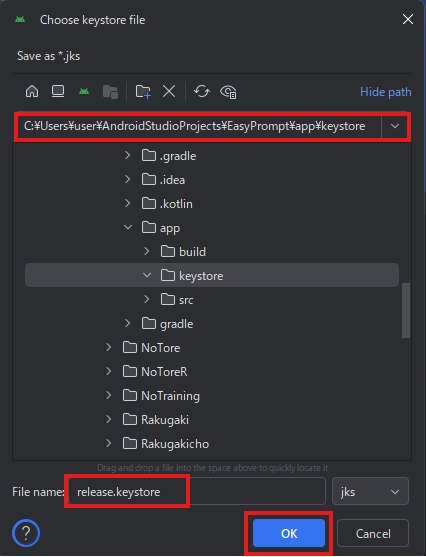Expand the NoTraining folder
Image resolution: width=426 pixels, height=557 pixels.
109,395
